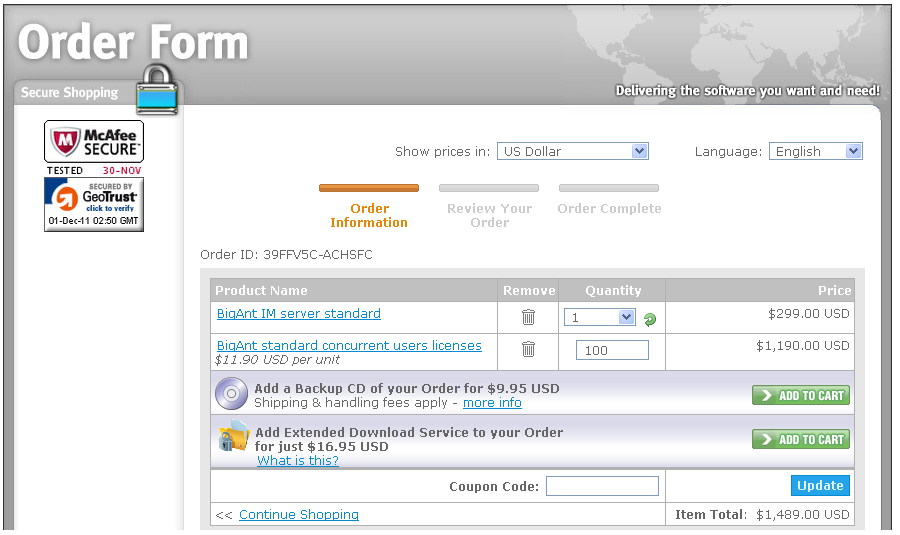Click the GeoTrust verification badge
The image size is (900, 535).
click(94, 205)
